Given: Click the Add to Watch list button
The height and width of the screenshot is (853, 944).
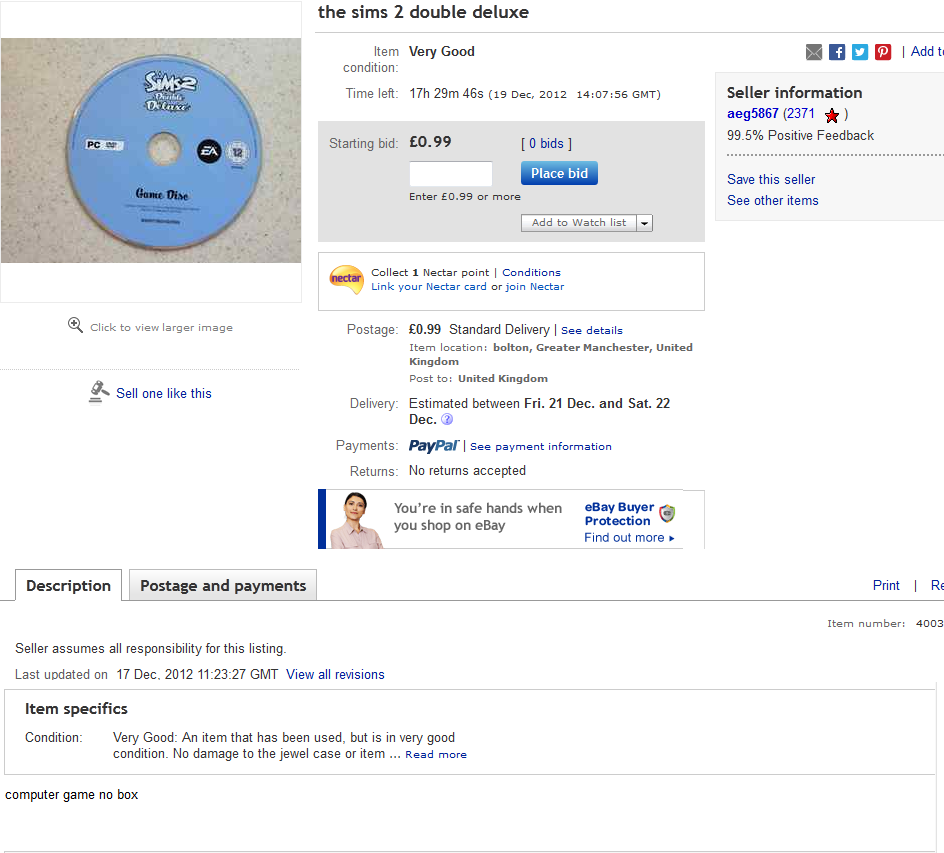Looking at the screenshot, I should pyautogui.click(x=579, y=223).
